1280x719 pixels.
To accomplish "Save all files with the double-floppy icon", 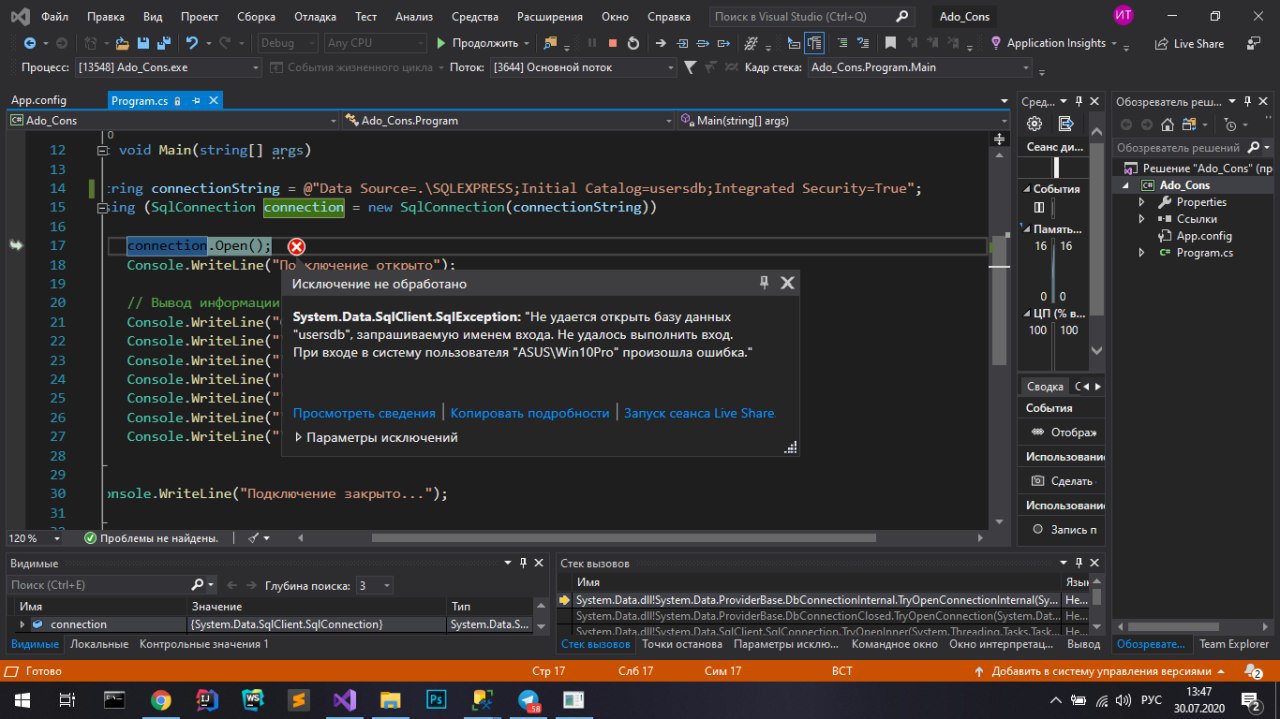I will (x=164, y=43).
